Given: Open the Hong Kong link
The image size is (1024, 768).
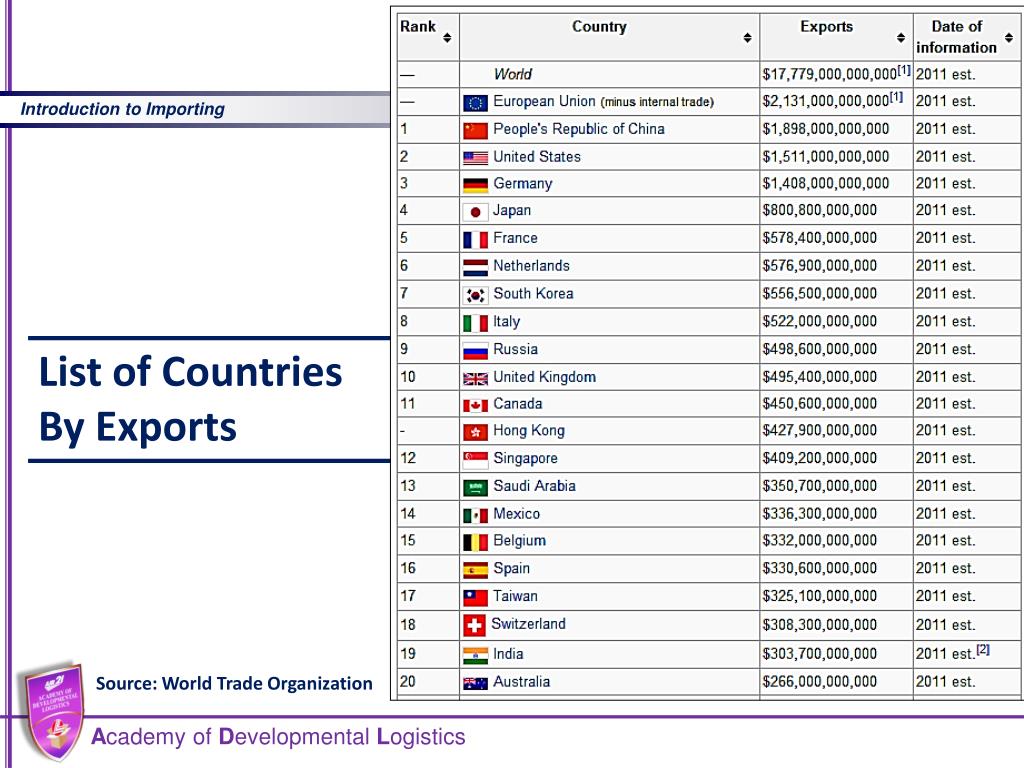Looking at the screenshot, I should click(x=529, y=431).
